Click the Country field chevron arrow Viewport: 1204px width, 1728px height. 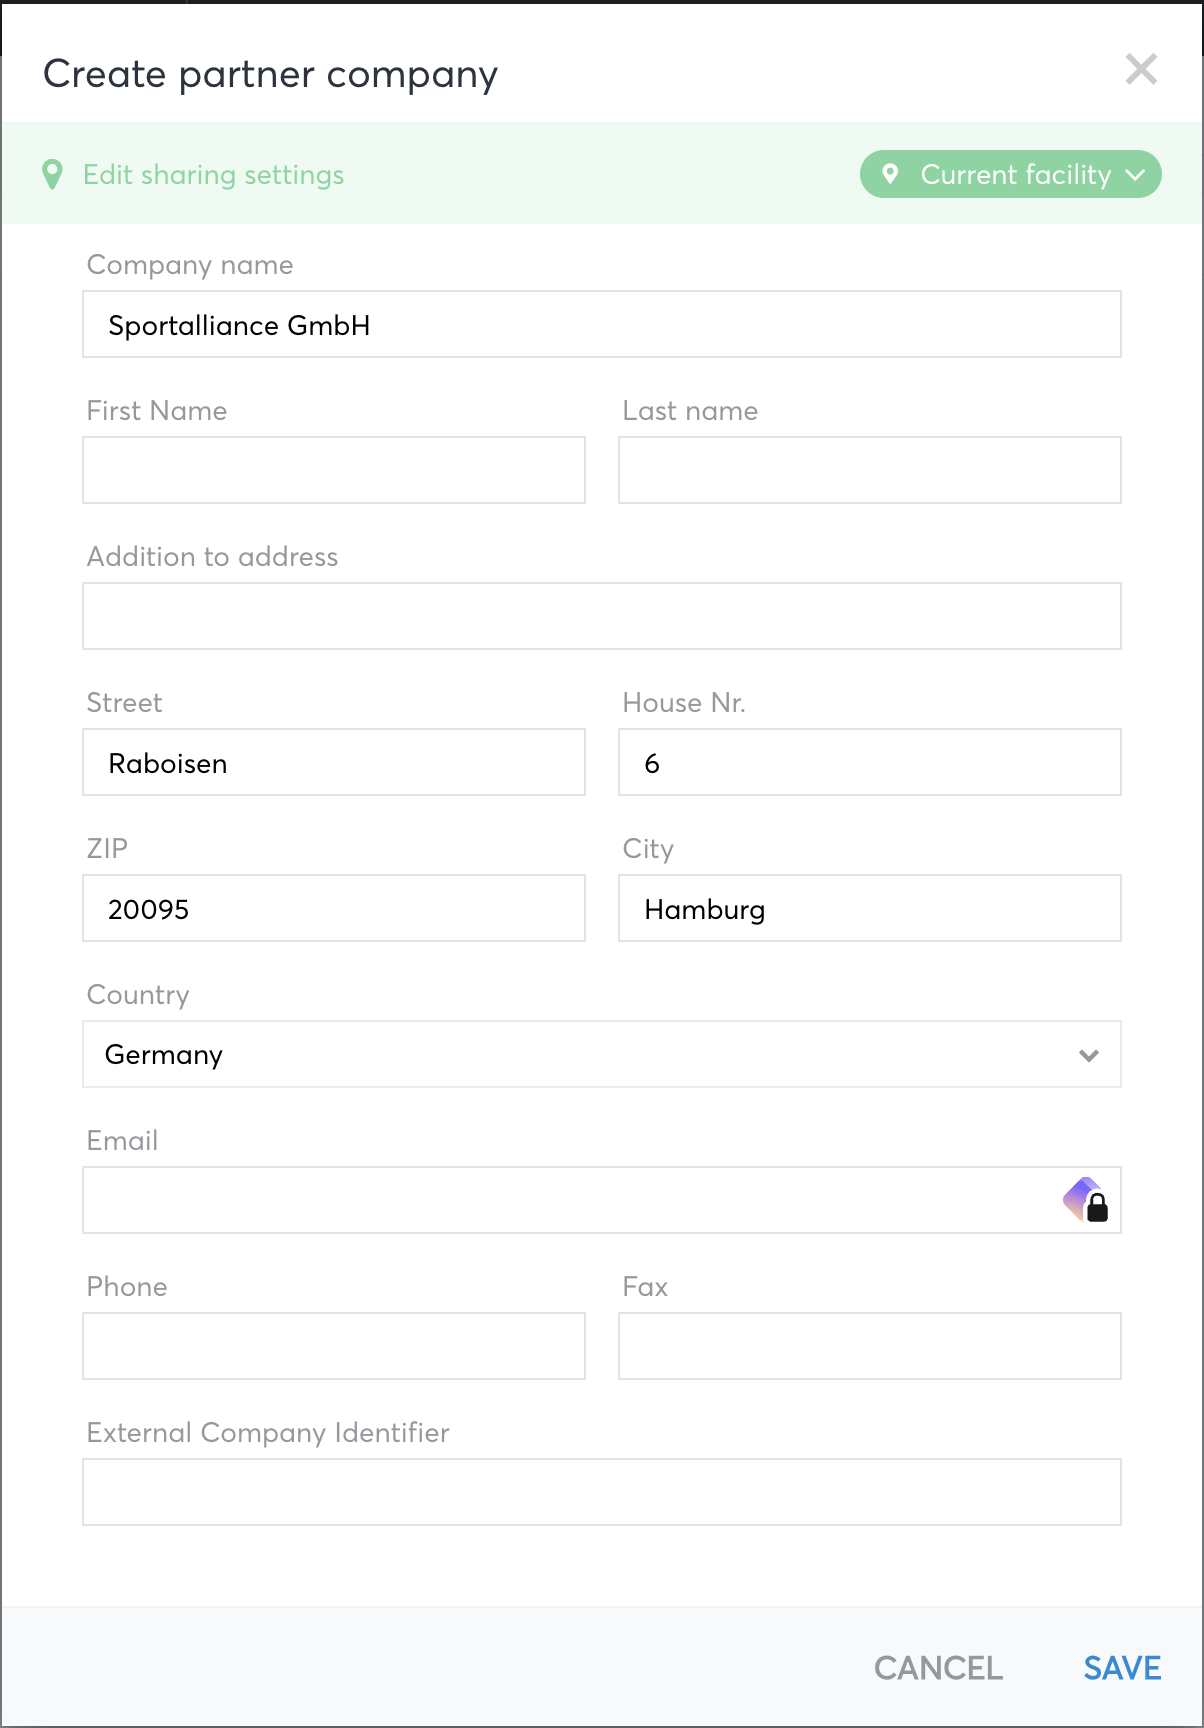[x=1089, y=1055]
